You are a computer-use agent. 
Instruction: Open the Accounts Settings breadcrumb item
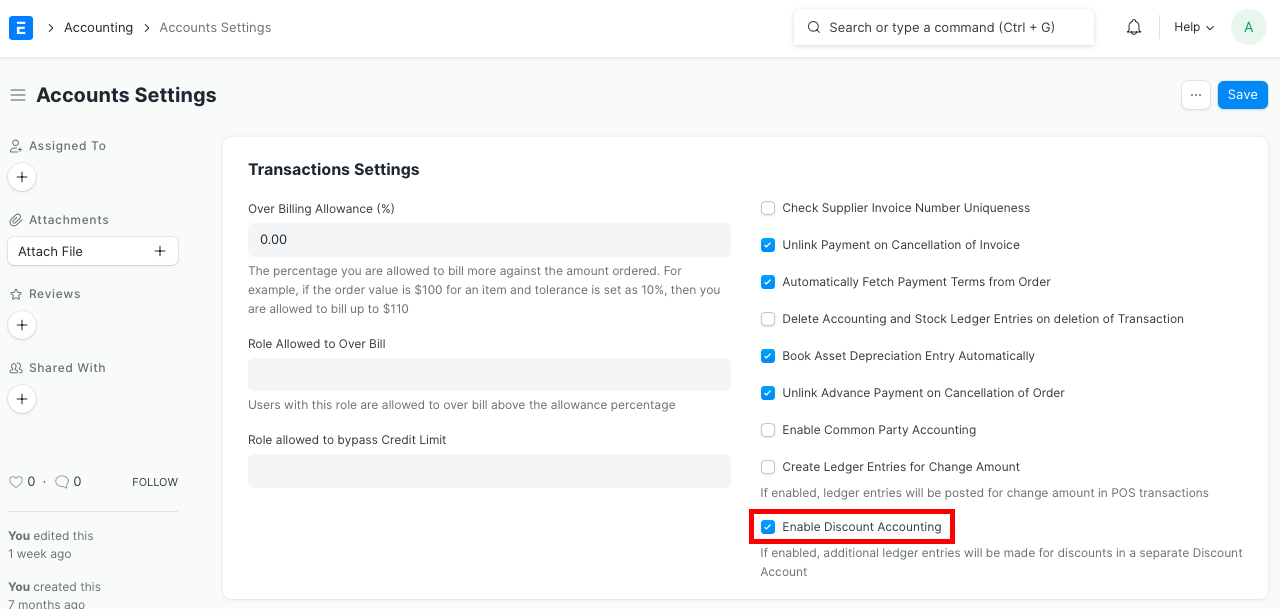[x=215, y=27]
